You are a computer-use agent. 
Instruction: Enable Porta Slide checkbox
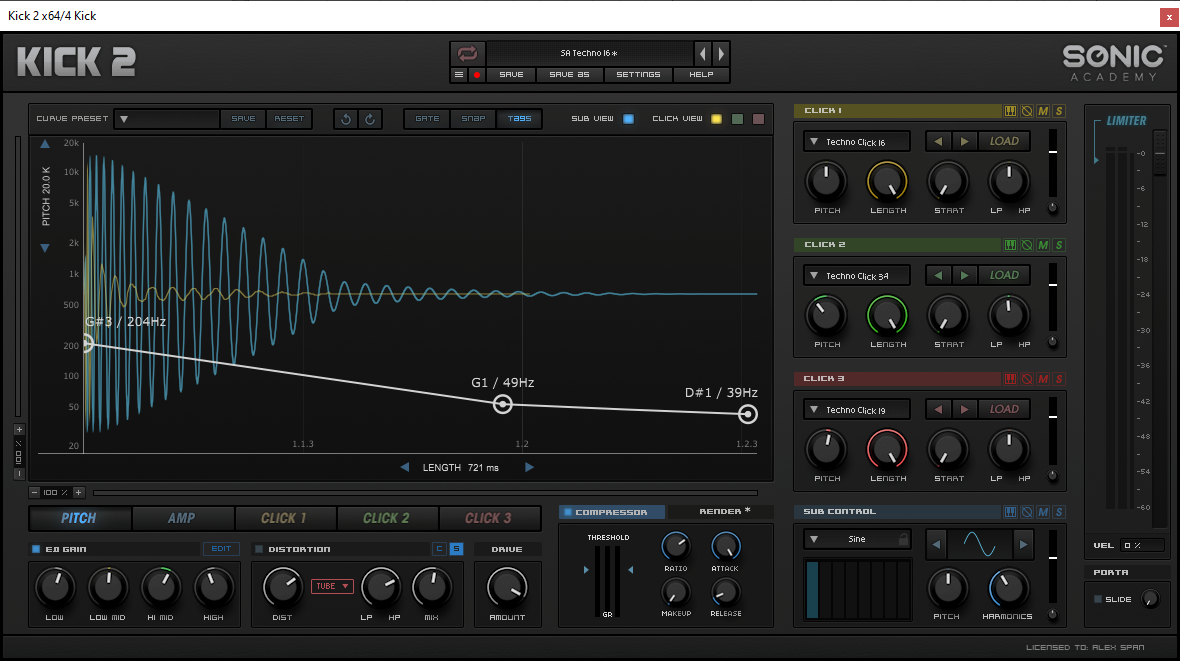[x=1098, y=599]
